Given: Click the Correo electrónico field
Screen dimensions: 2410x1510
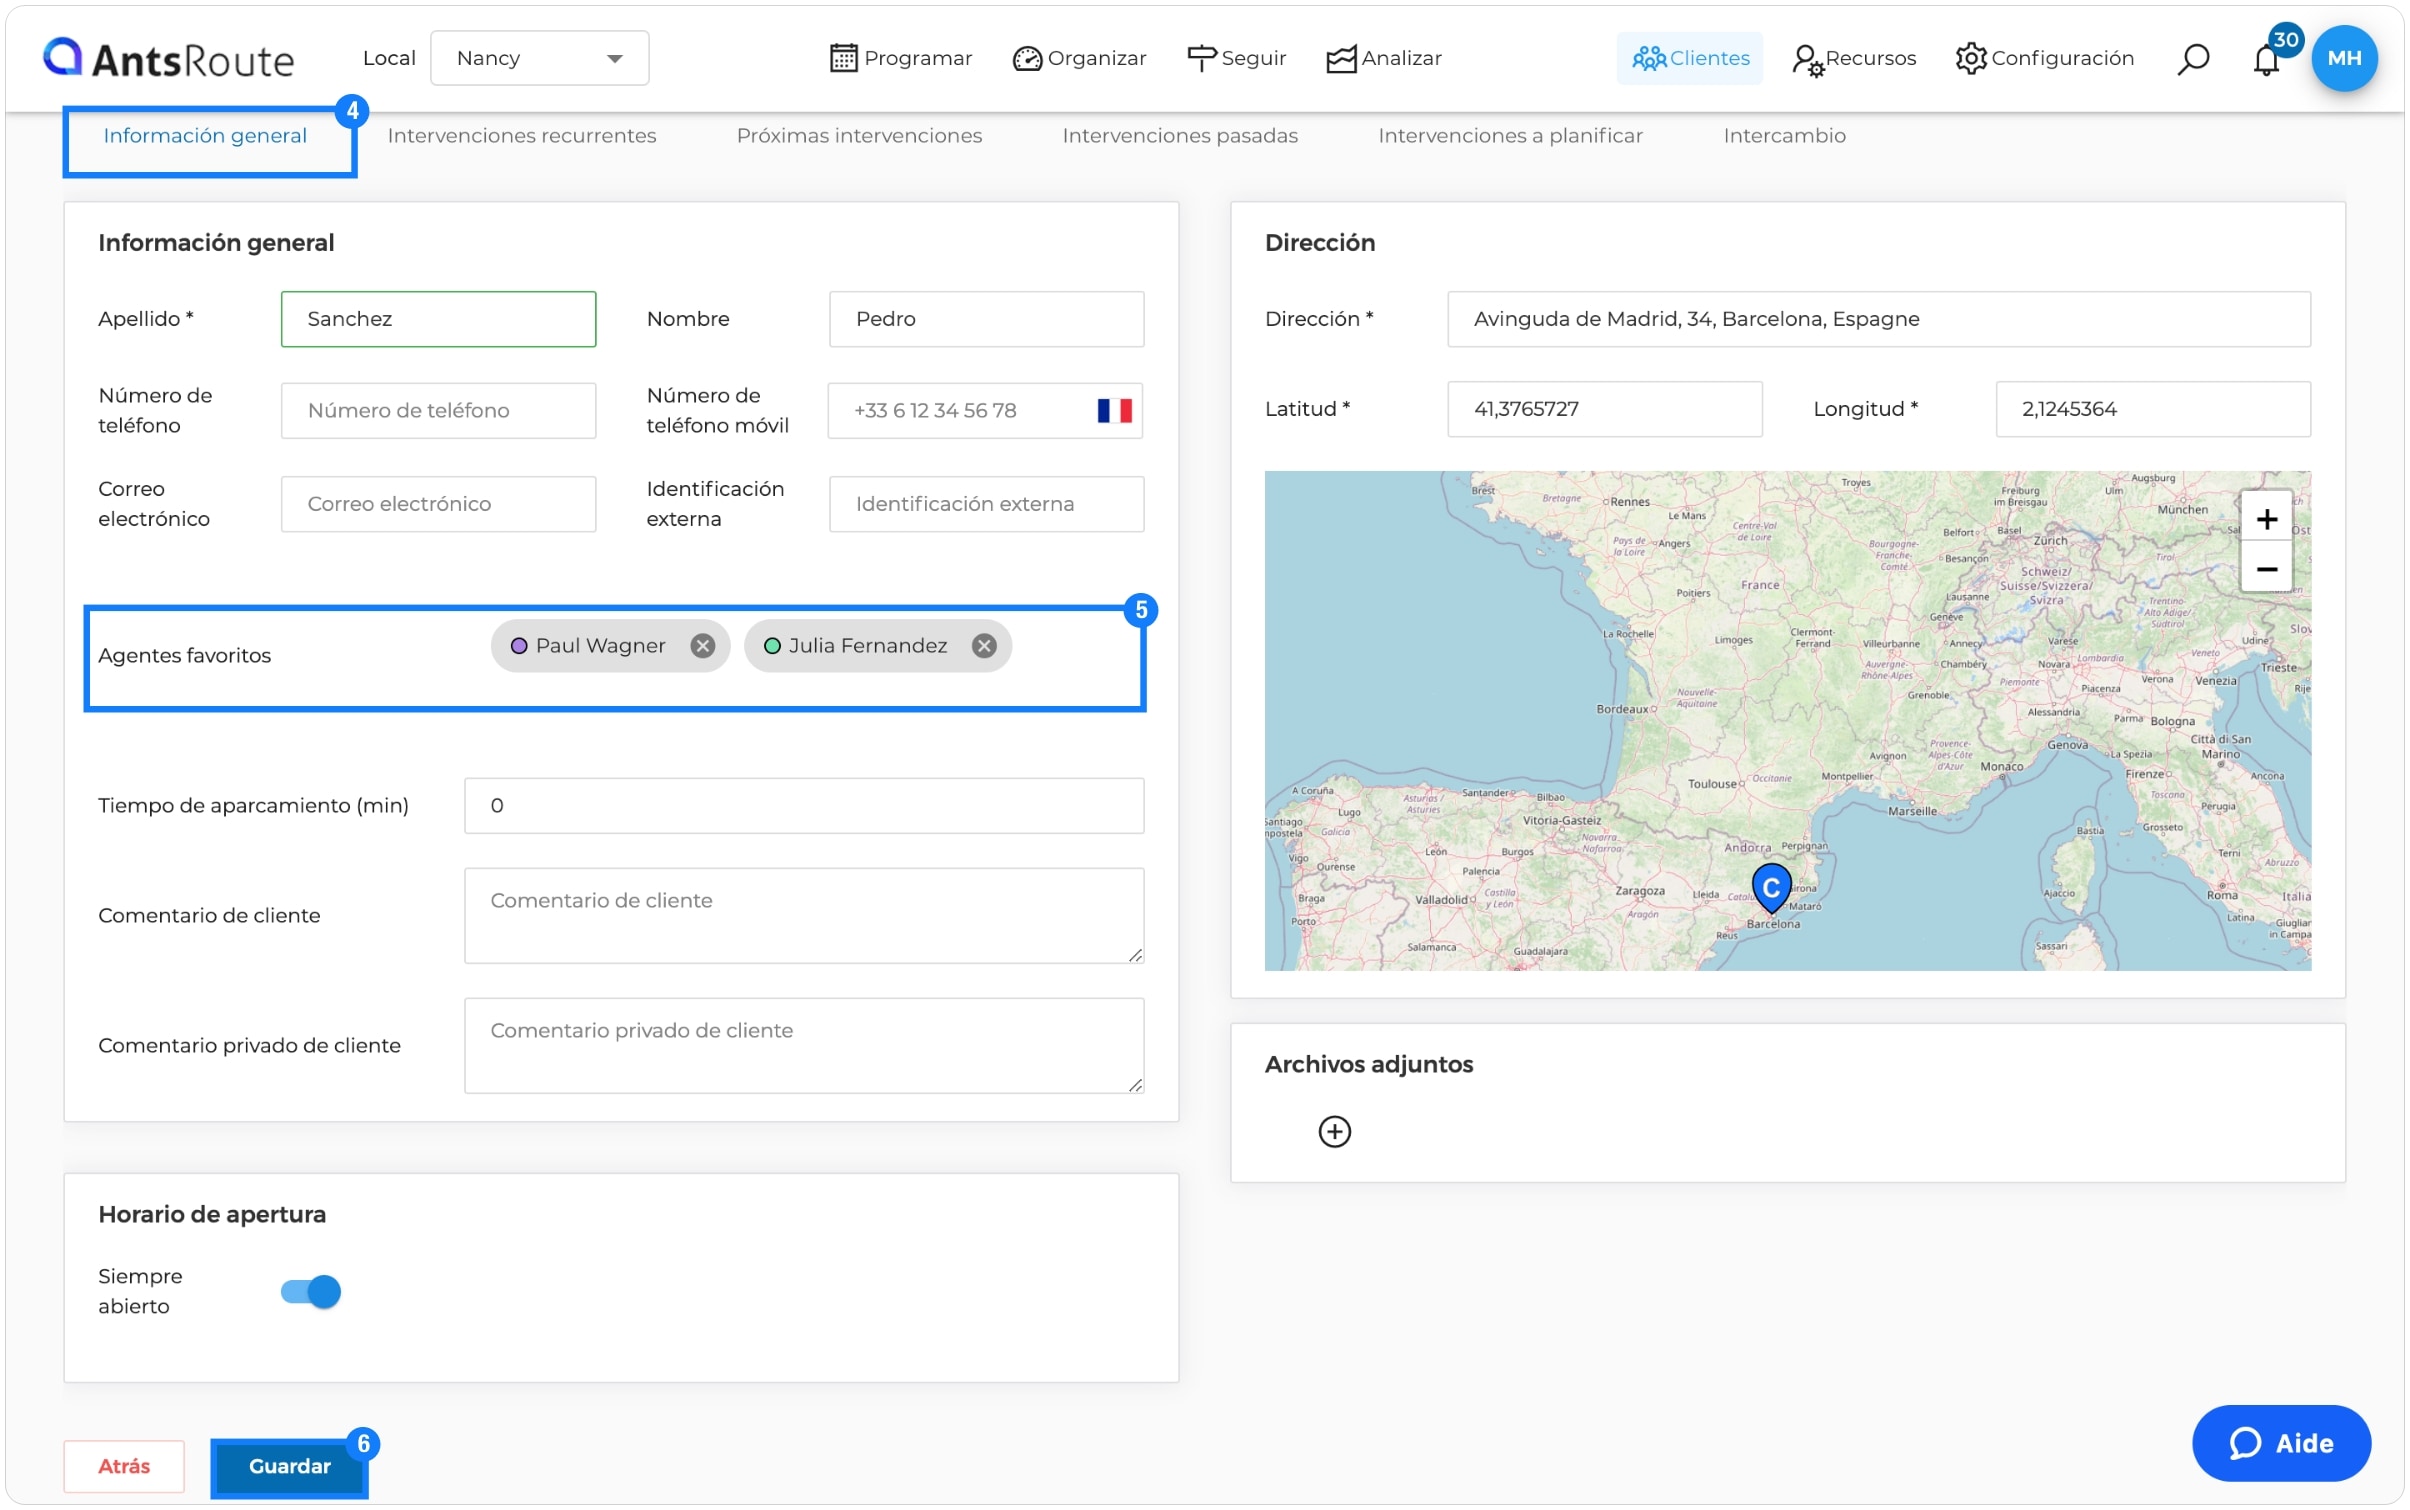Looking at the screenshot, I should 438,504.
